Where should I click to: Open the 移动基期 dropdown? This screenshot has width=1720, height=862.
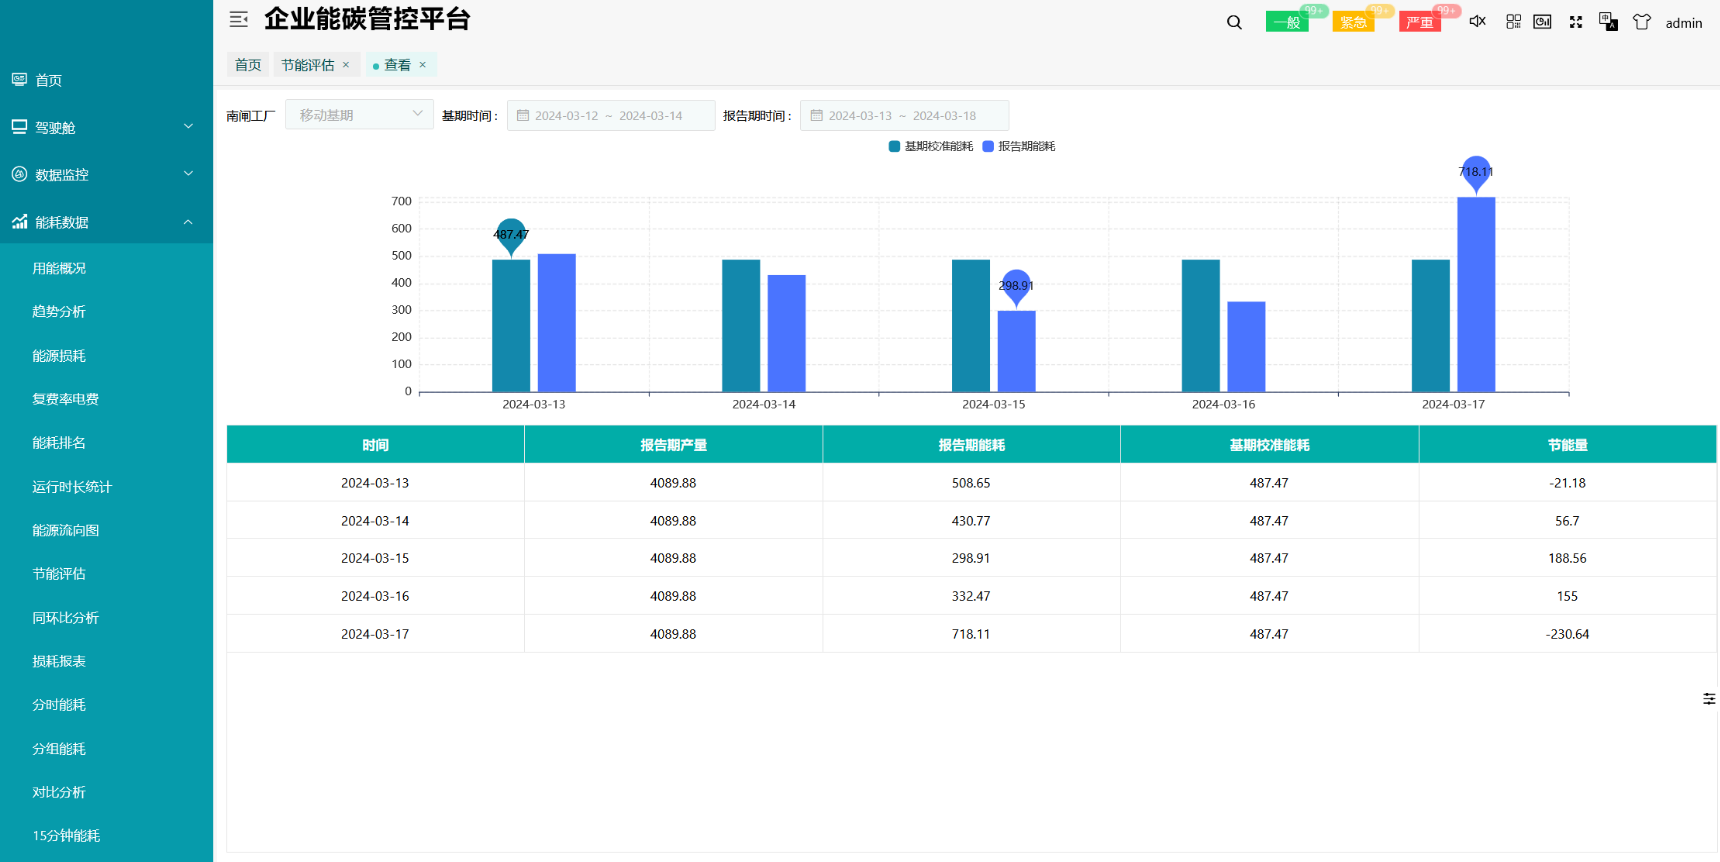[x=359, y=115]
